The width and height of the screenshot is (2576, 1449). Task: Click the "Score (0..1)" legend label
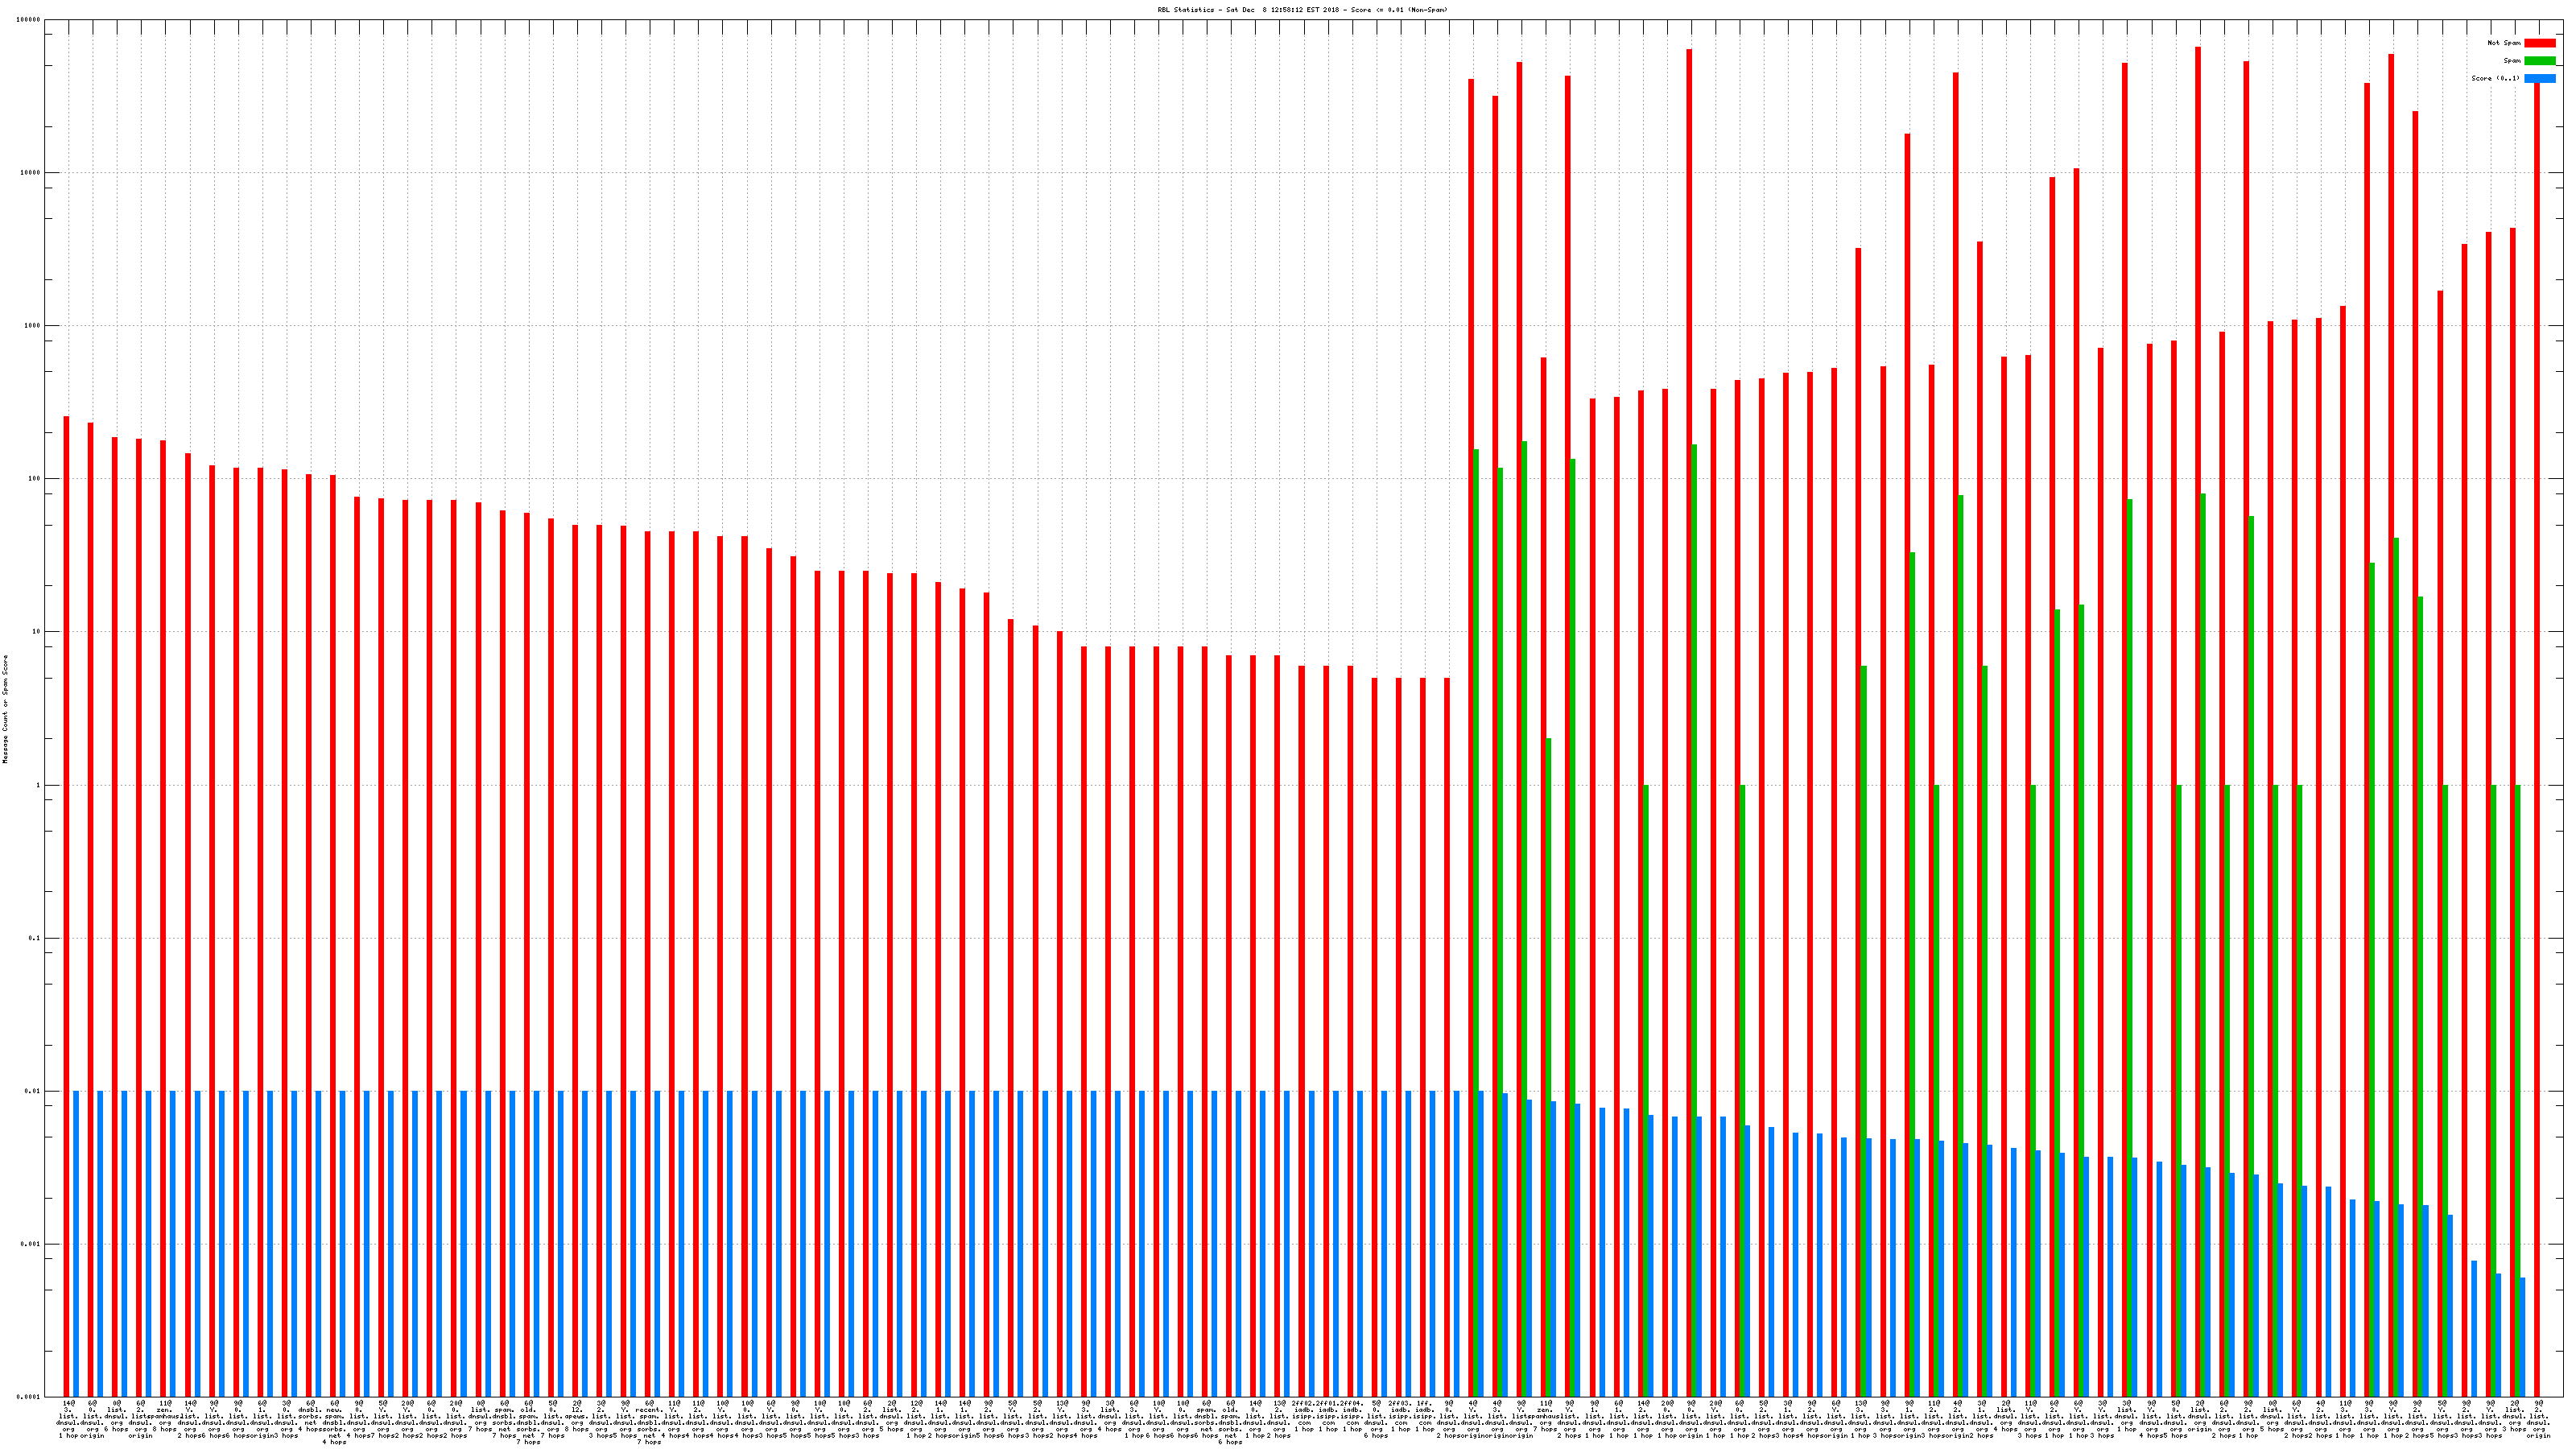point(2495,78)
